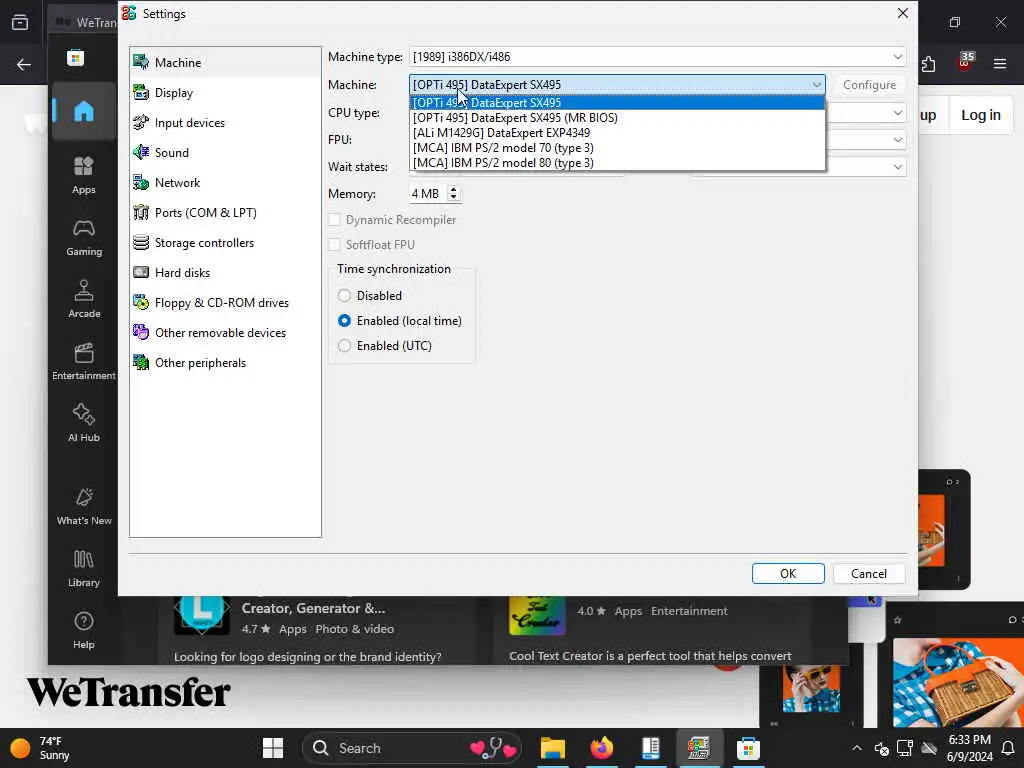Screen dimensions: 1024x768
Task: Collapse the Machine combo box arrow
Action: tap(816, 84)
